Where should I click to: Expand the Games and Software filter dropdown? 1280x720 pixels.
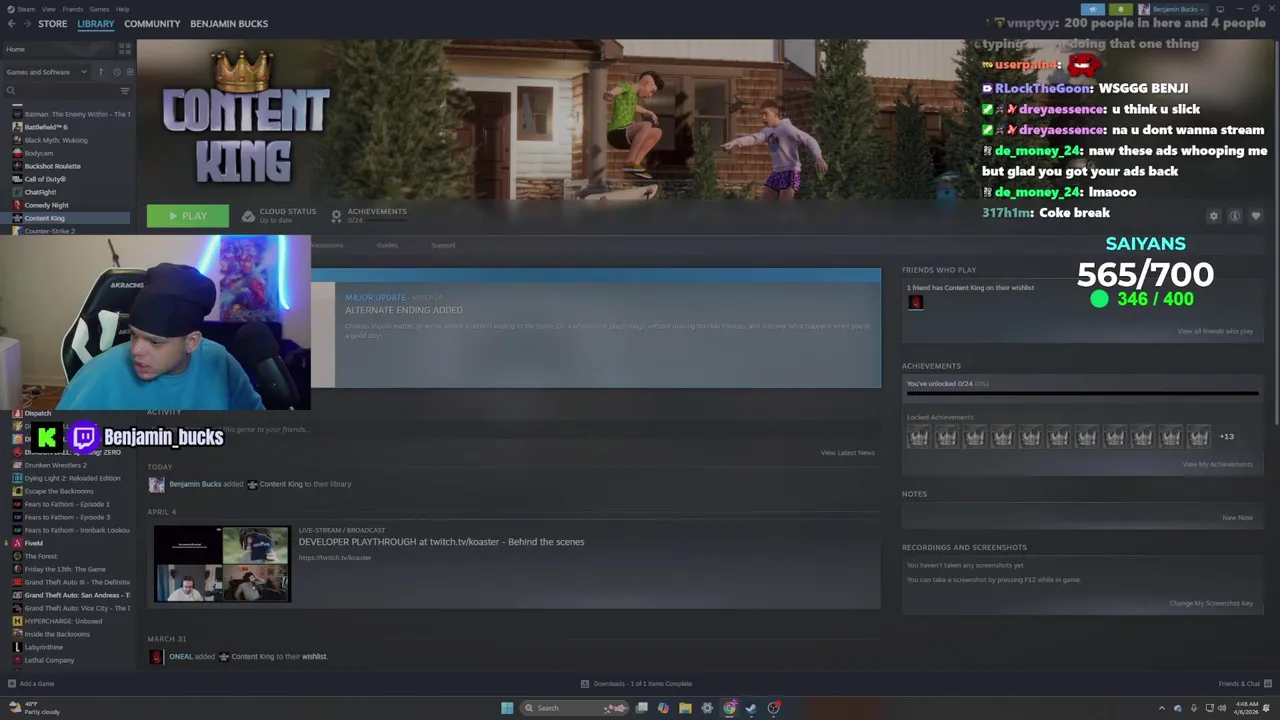[46, 72]
